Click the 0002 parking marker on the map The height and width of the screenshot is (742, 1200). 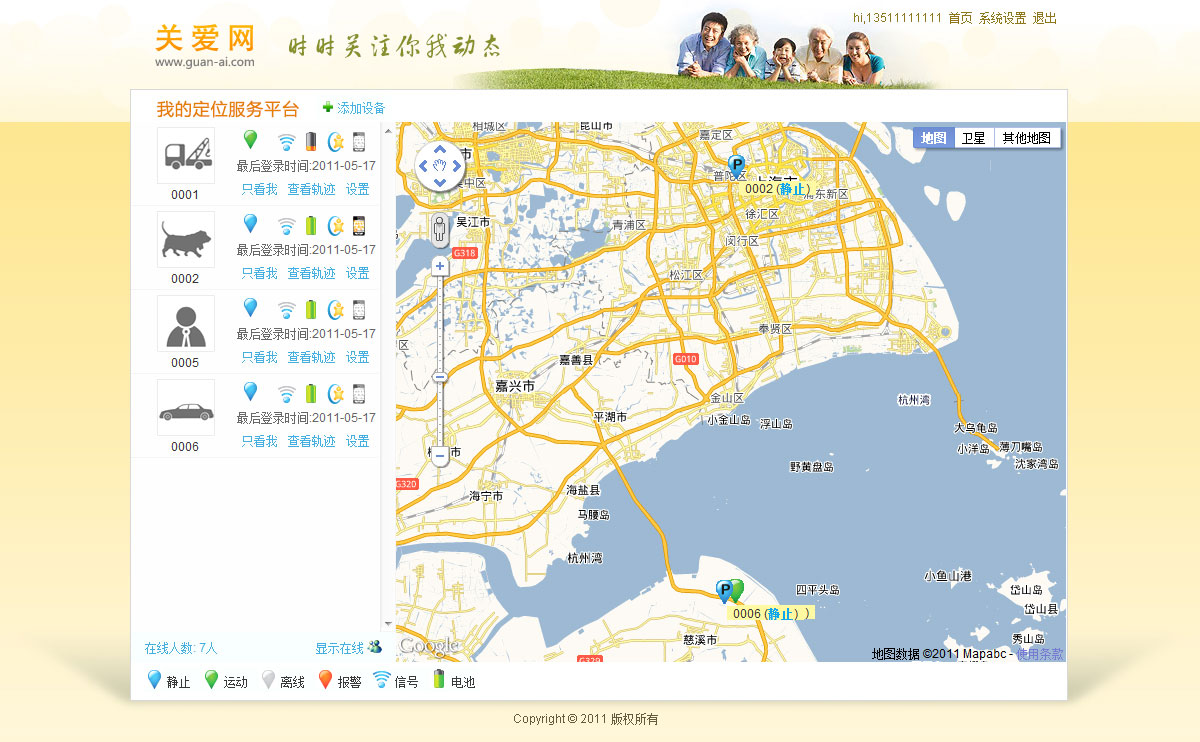point(737,166)
